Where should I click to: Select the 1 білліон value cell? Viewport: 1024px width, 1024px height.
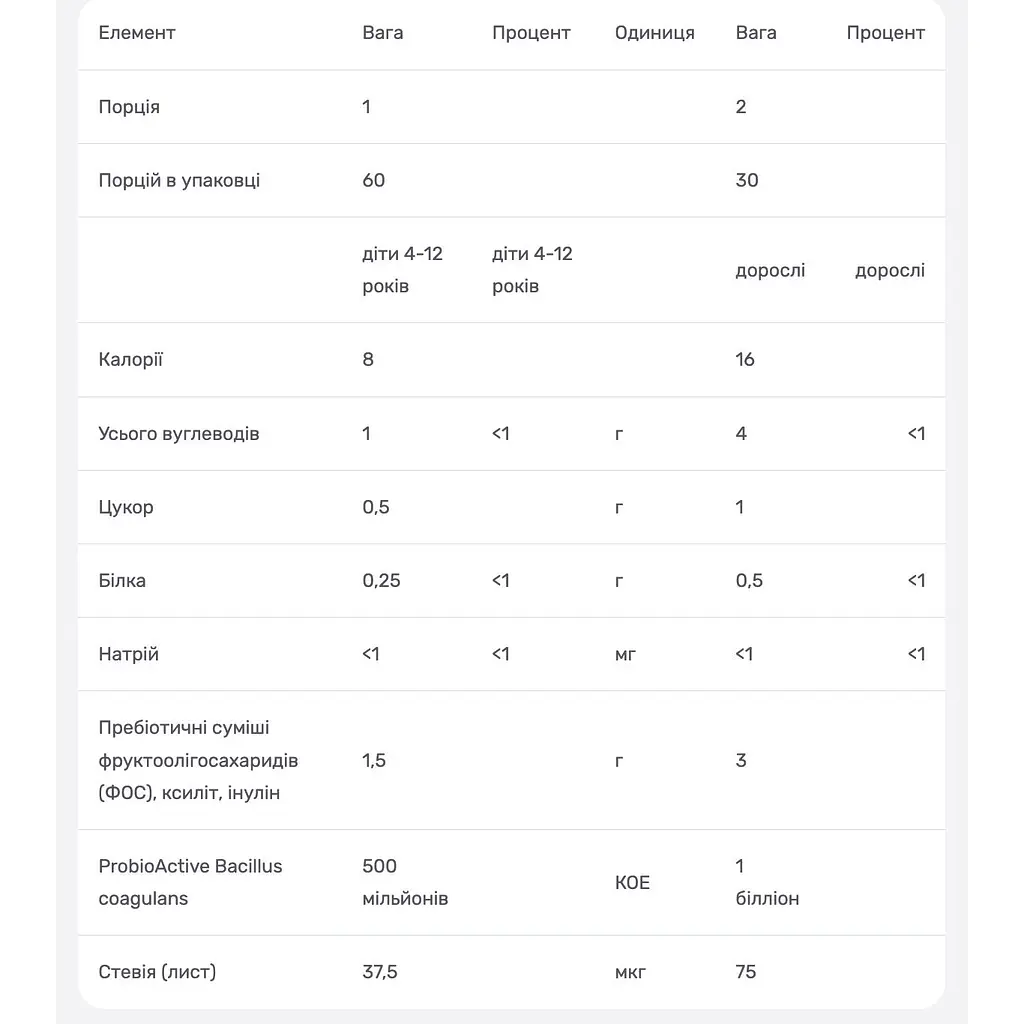coord(767,882)
